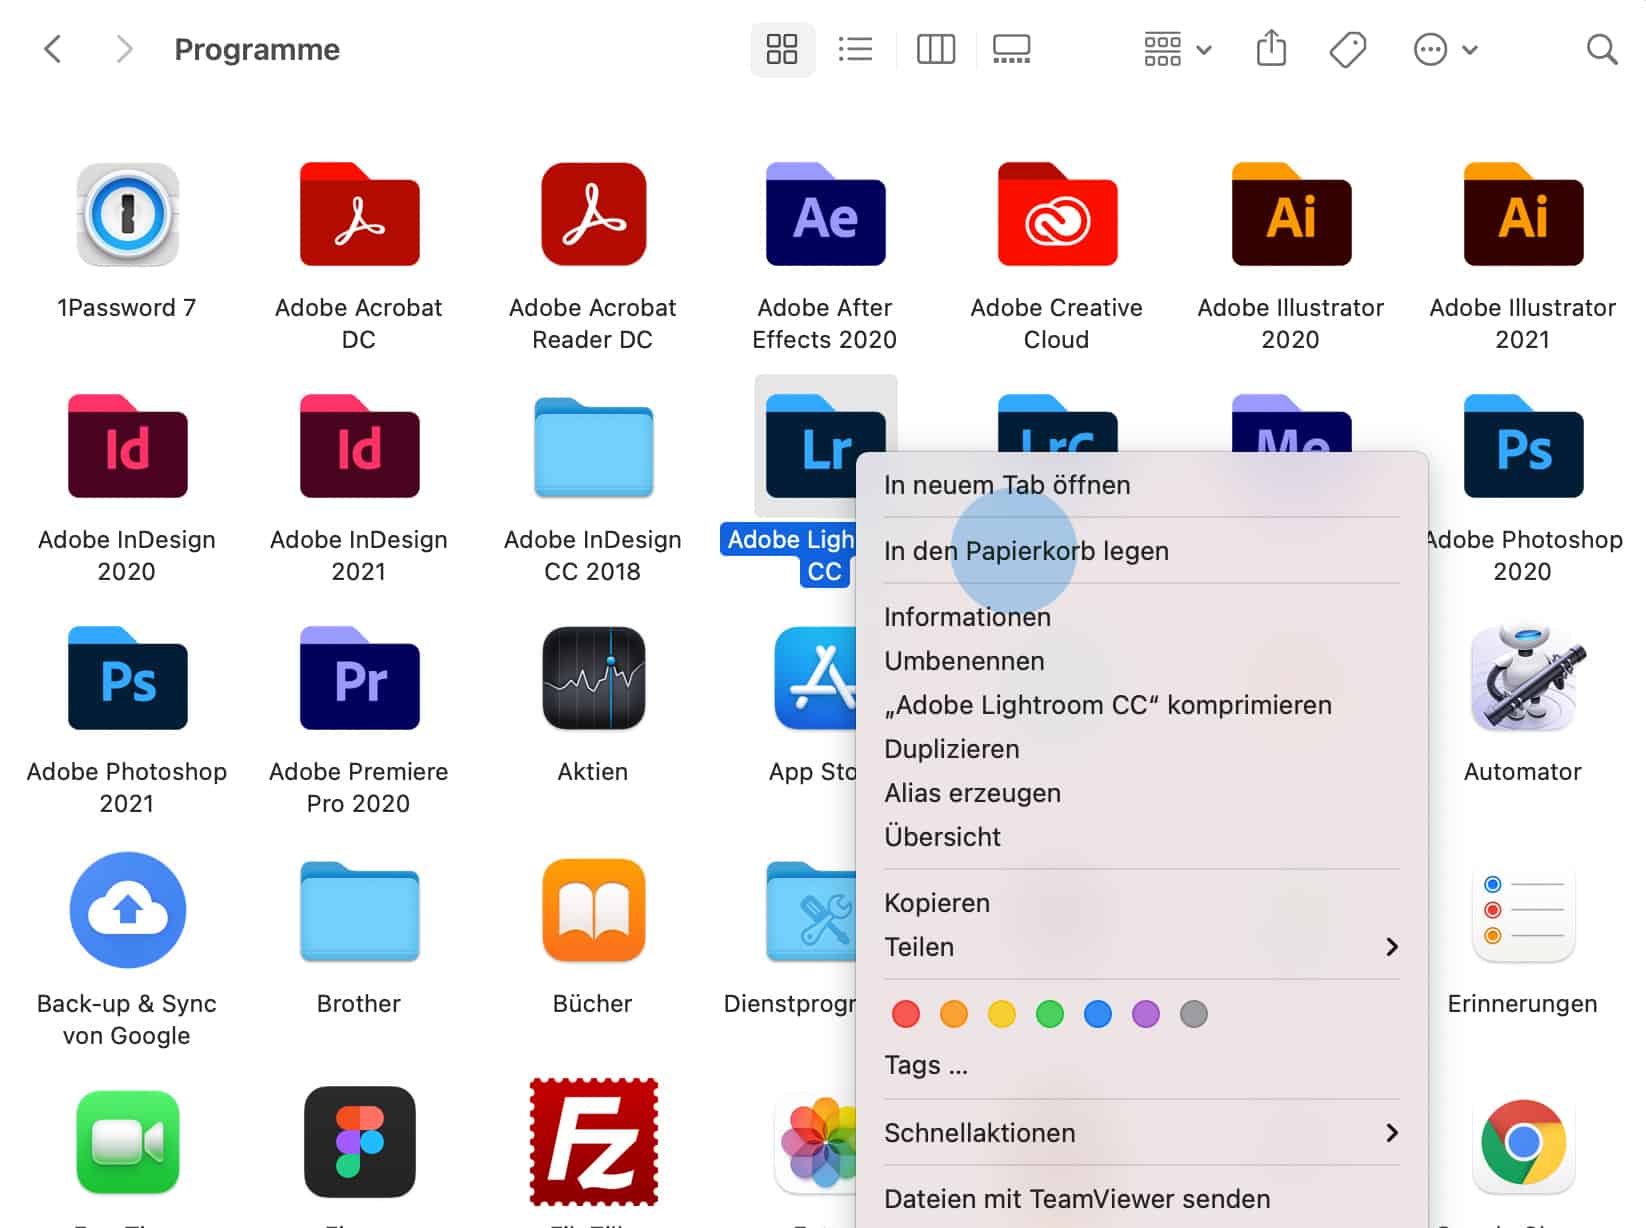Choose Informationen from context menu

1142,617
